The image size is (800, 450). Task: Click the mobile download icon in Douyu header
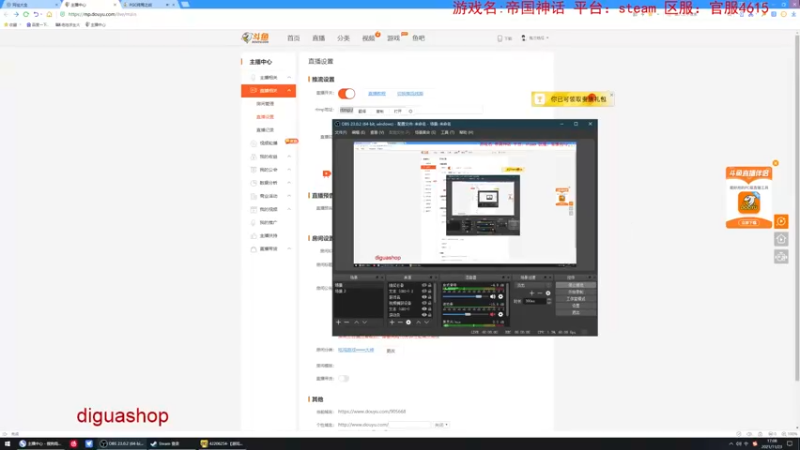pyautogui.click(x=500, y=38)
